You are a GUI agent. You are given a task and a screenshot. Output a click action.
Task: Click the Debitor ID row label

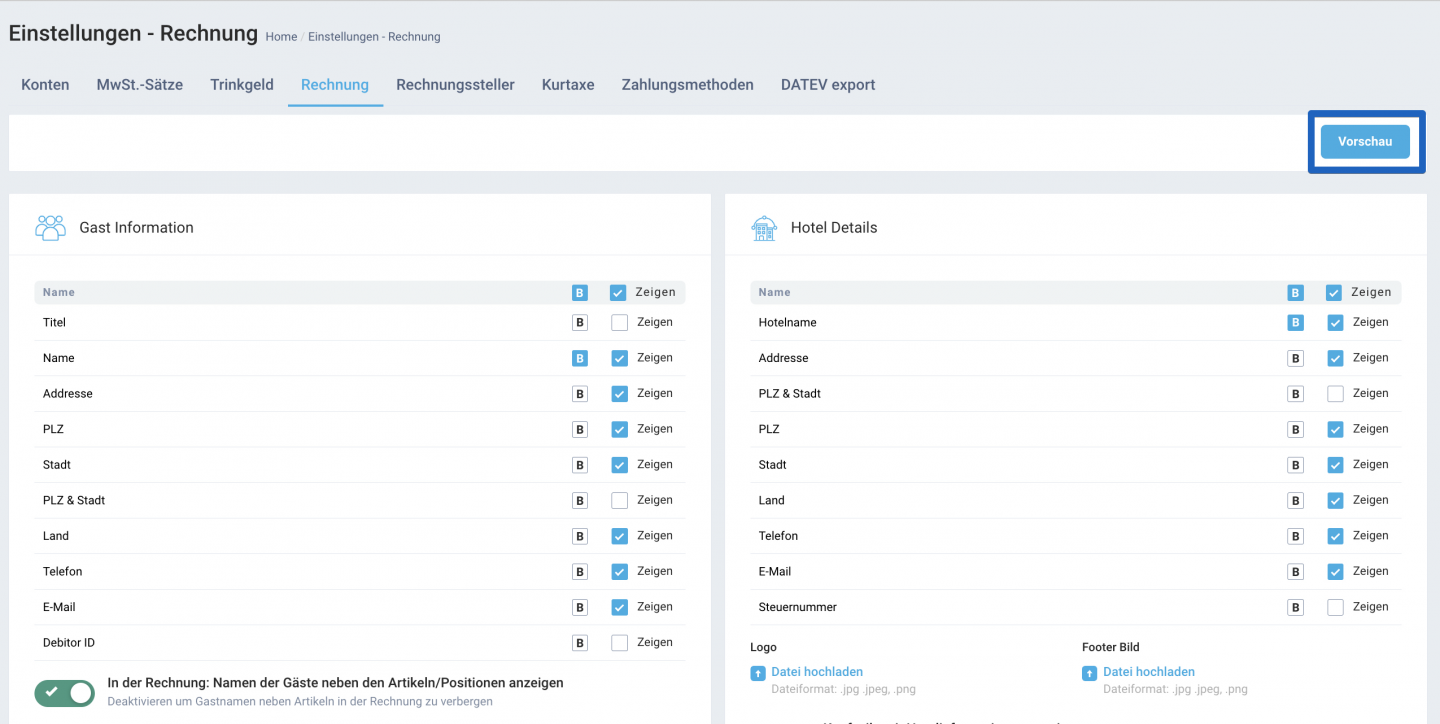69,643
